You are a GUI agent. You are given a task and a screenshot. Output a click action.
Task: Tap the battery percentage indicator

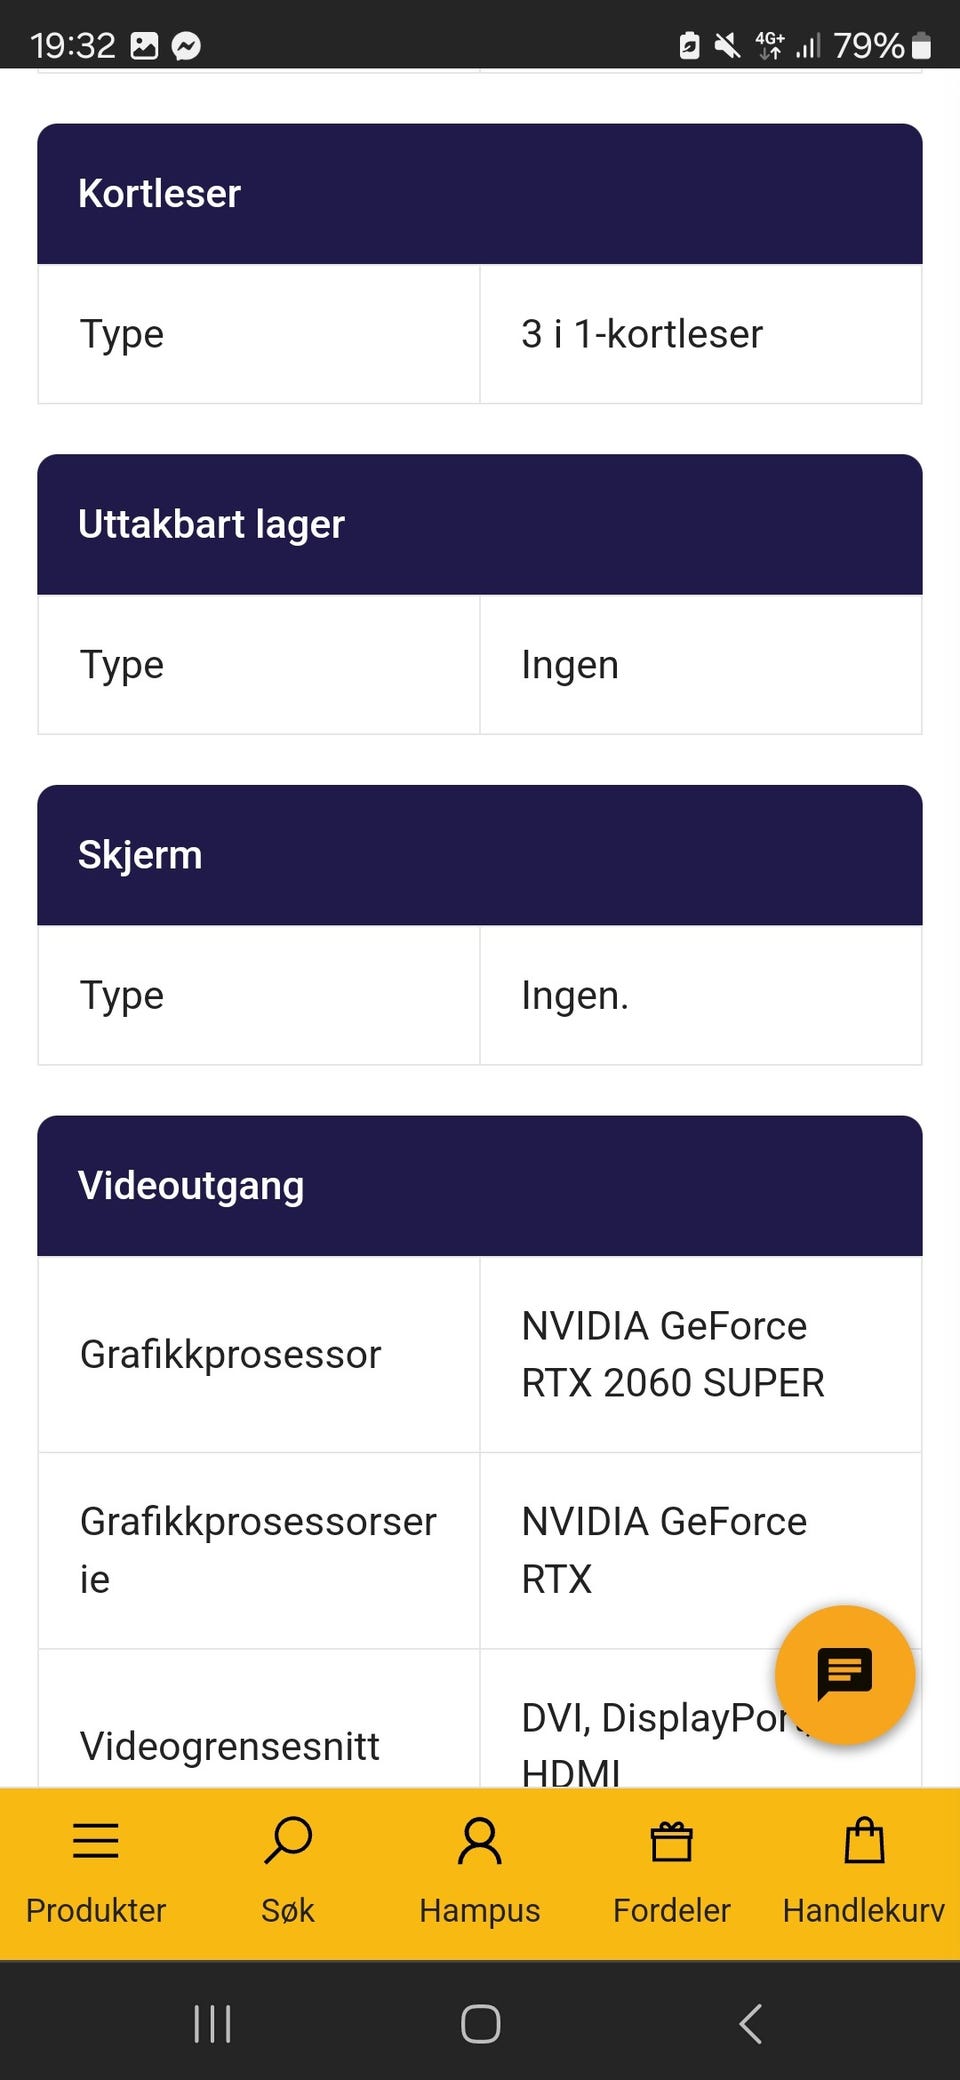[868, 46]
